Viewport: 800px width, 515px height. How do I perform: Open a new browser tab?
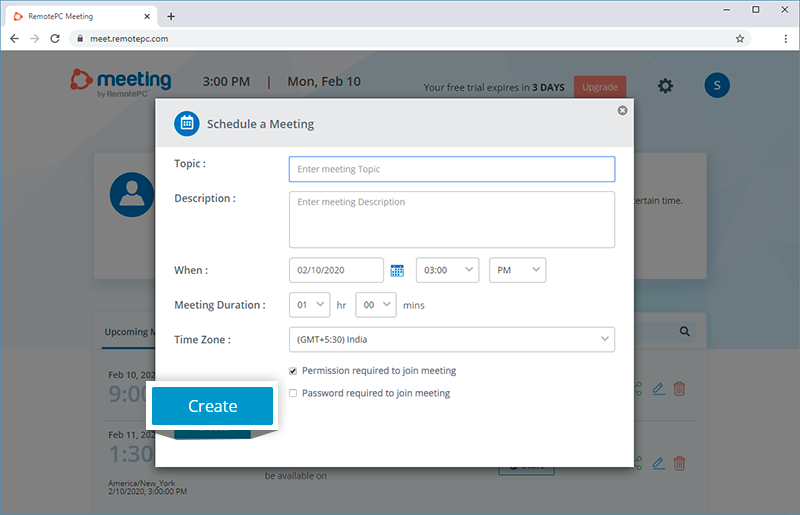click(x=171, y=16)
